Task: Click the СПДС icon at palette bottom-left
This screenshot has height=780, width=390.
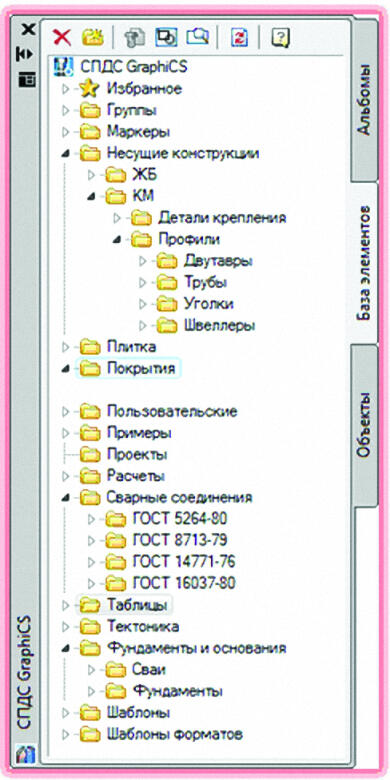Action: click(25, 754)
